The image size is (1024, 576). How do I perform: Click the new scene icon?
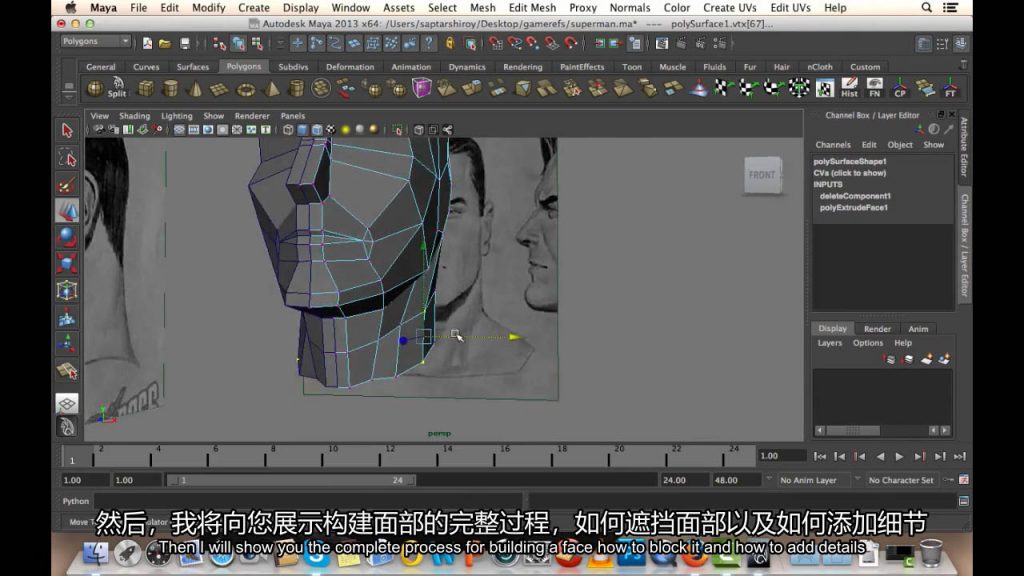[148, 44]
